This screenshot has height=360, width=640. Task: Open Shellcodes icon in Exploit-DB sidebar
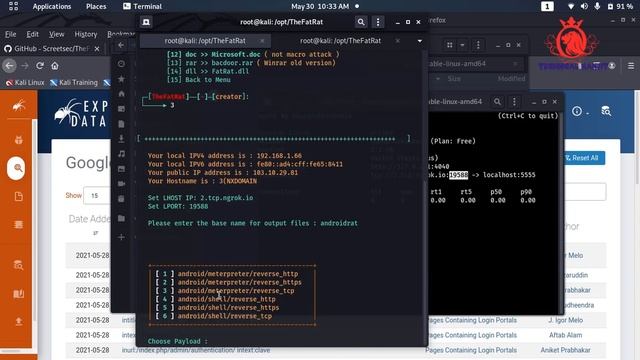click(18, 224)
